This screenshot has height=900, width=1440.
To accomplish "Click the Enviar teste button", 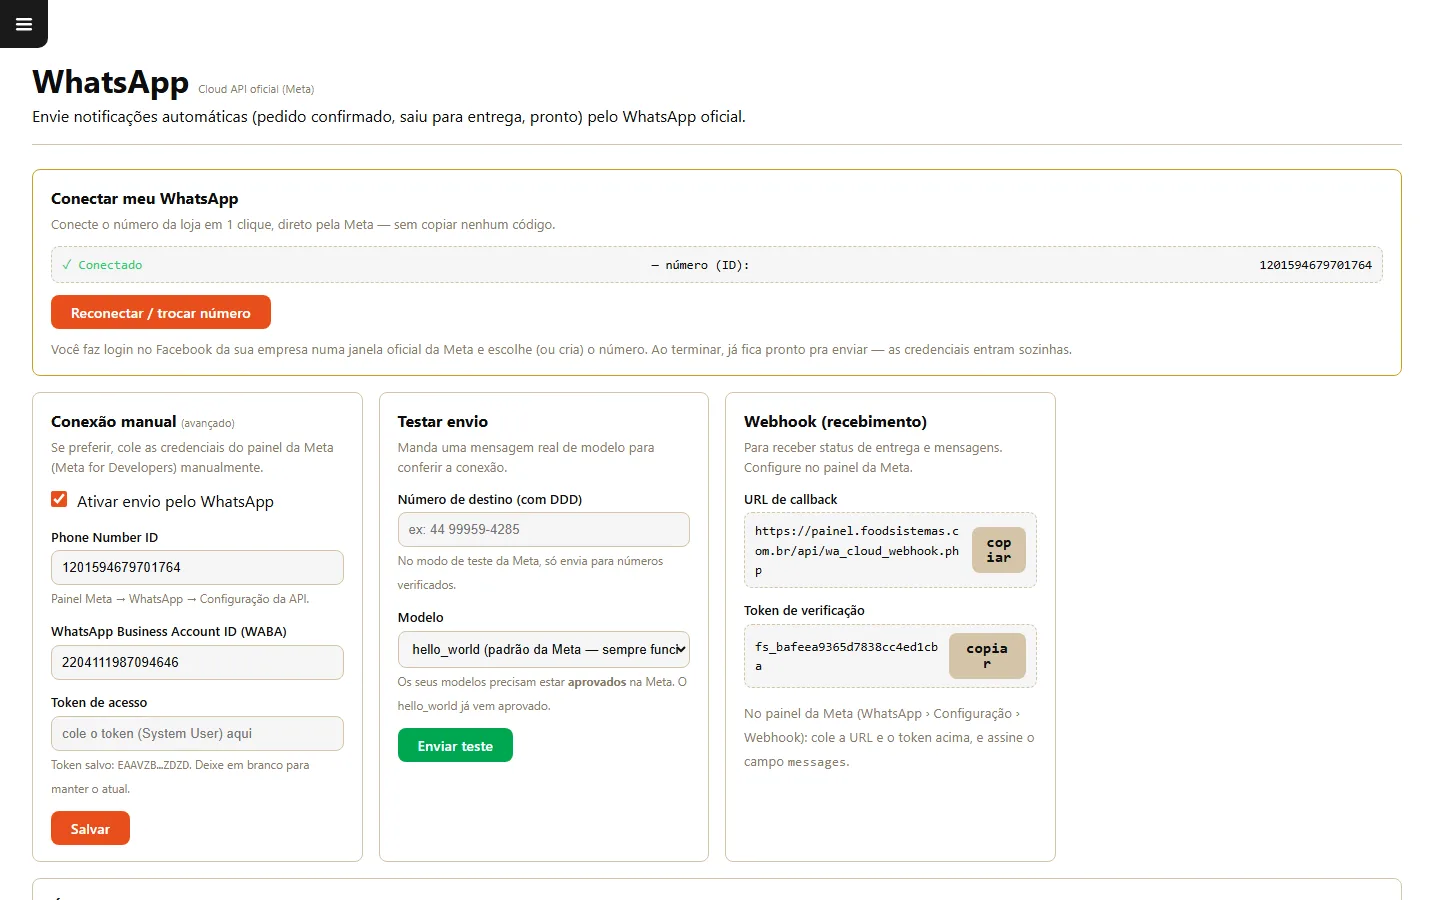I will [455, 745].
